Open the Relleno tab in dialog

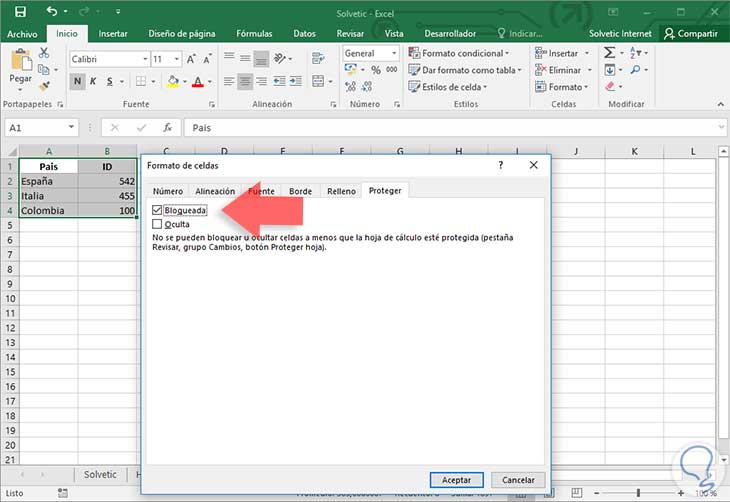pyautogui.click(x=341, y=191)
